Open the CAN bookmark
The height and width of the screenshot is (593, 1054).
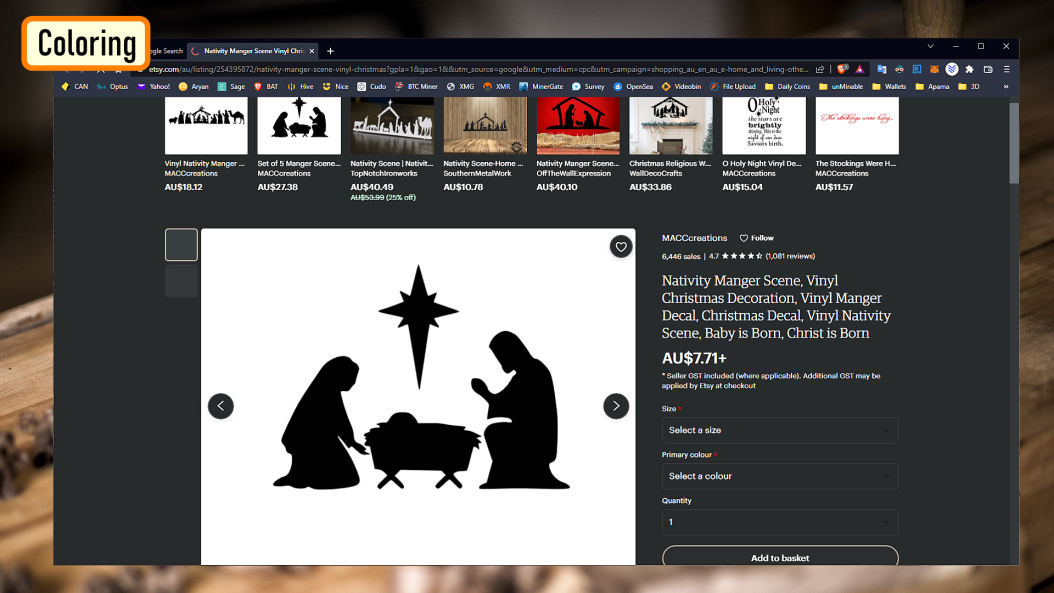75,87
